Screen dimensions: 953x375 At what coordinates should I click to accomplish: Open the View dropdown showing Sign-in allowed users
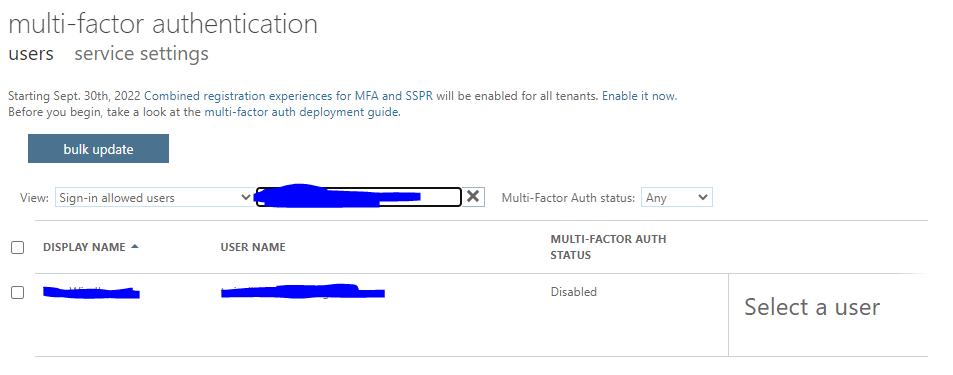[154, 198]
